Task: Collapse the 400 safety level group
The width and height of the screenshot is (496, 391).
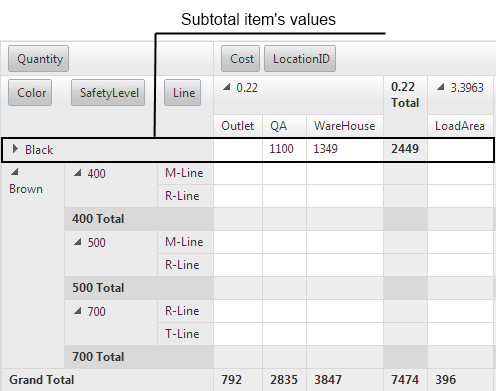Action: pyautogui.click(x=78, y=173)
